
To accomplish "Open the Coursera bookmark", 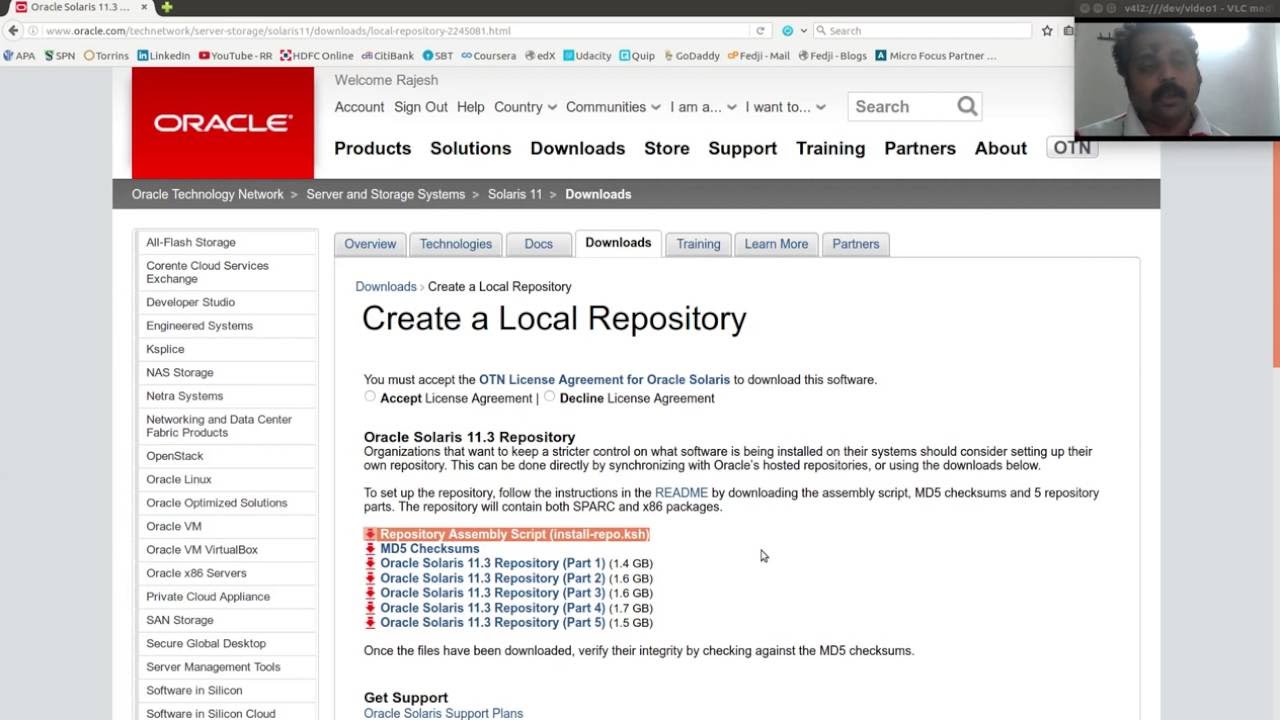I will click(488, 56).
